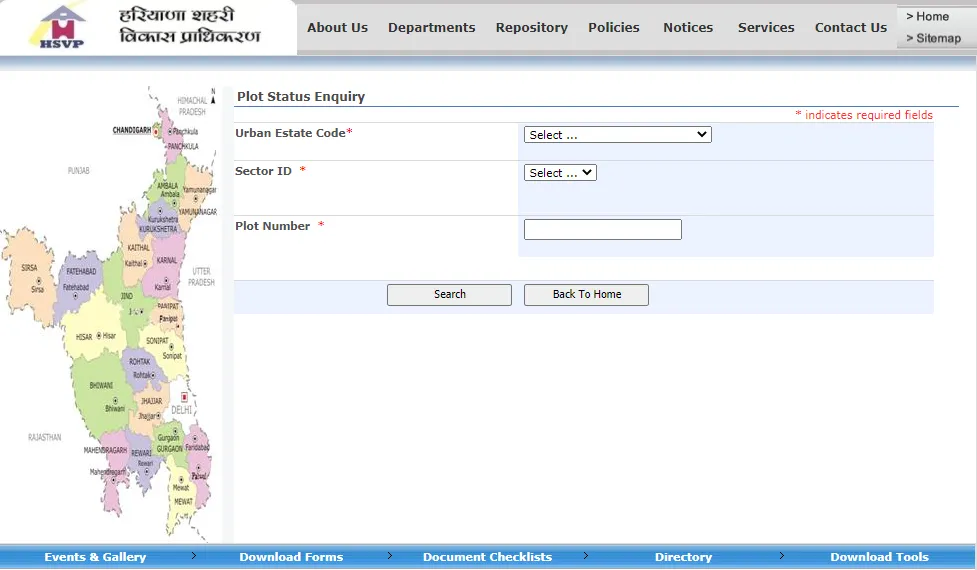Viewport: 977px width, 570px height.
Task: Expand the Sector ID dropdown
Action: tap(560, 173)
